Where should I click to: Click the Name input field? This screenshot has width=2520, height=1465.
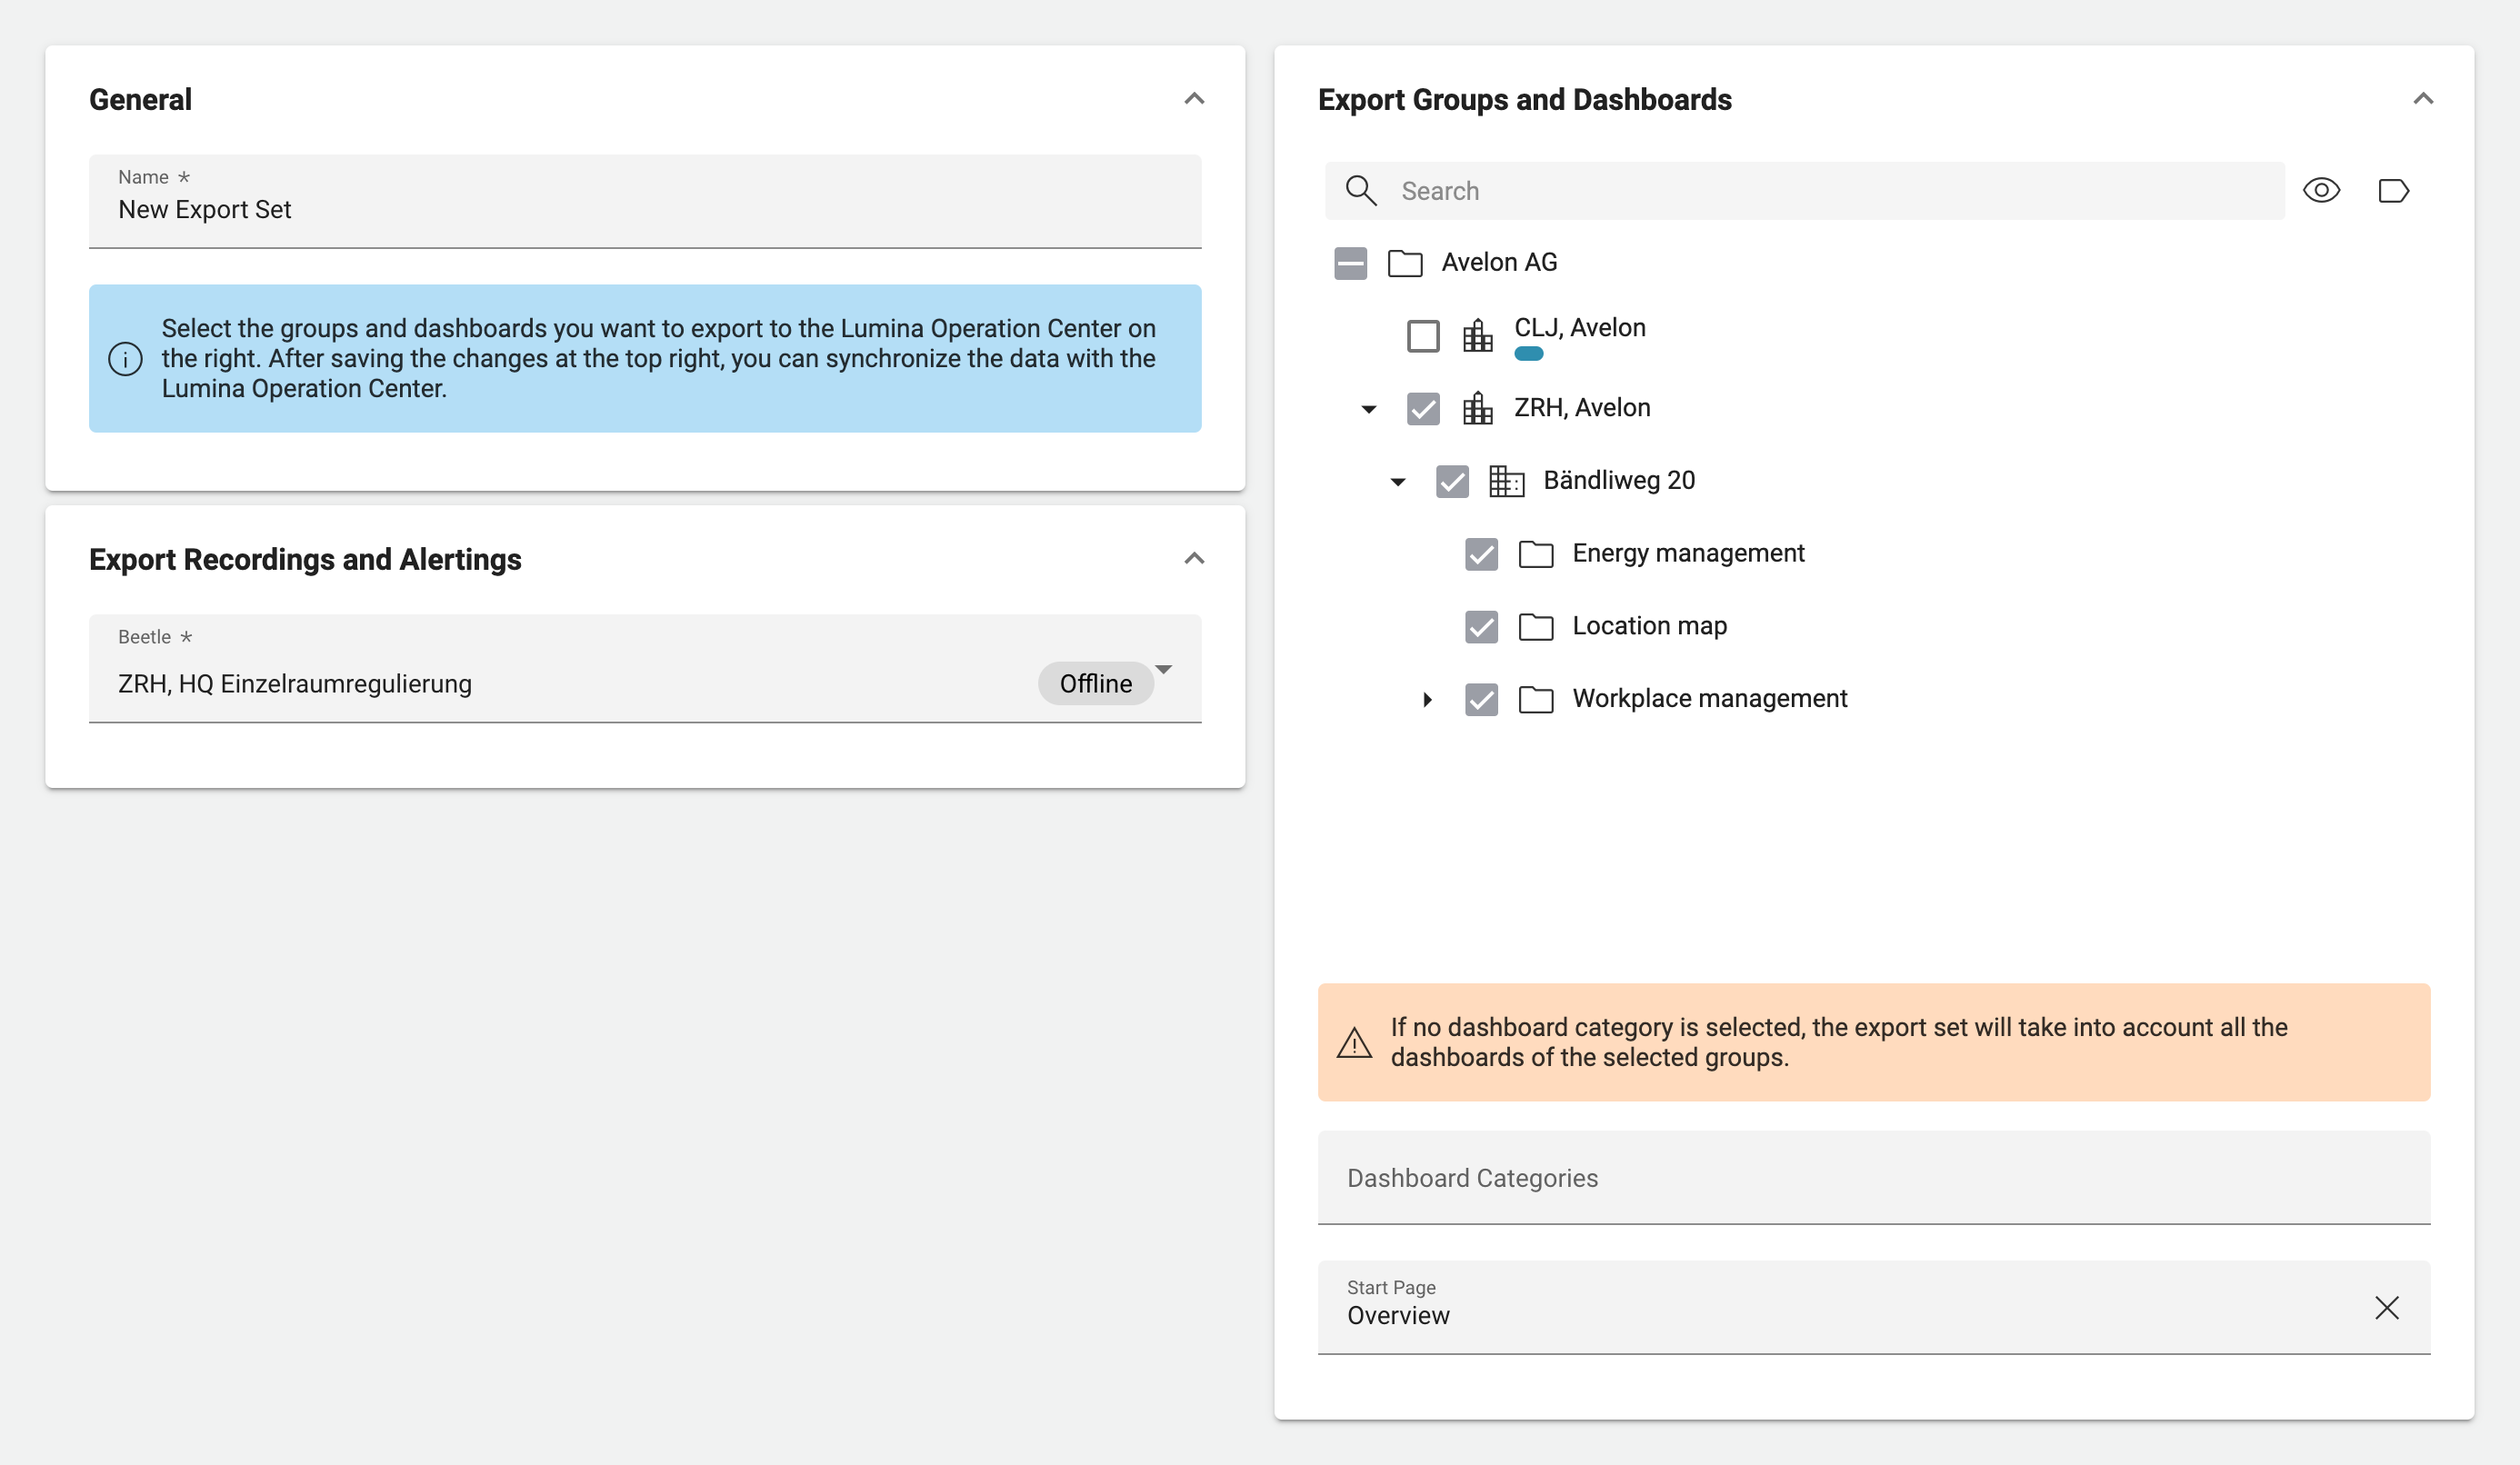tap(645, 201)
